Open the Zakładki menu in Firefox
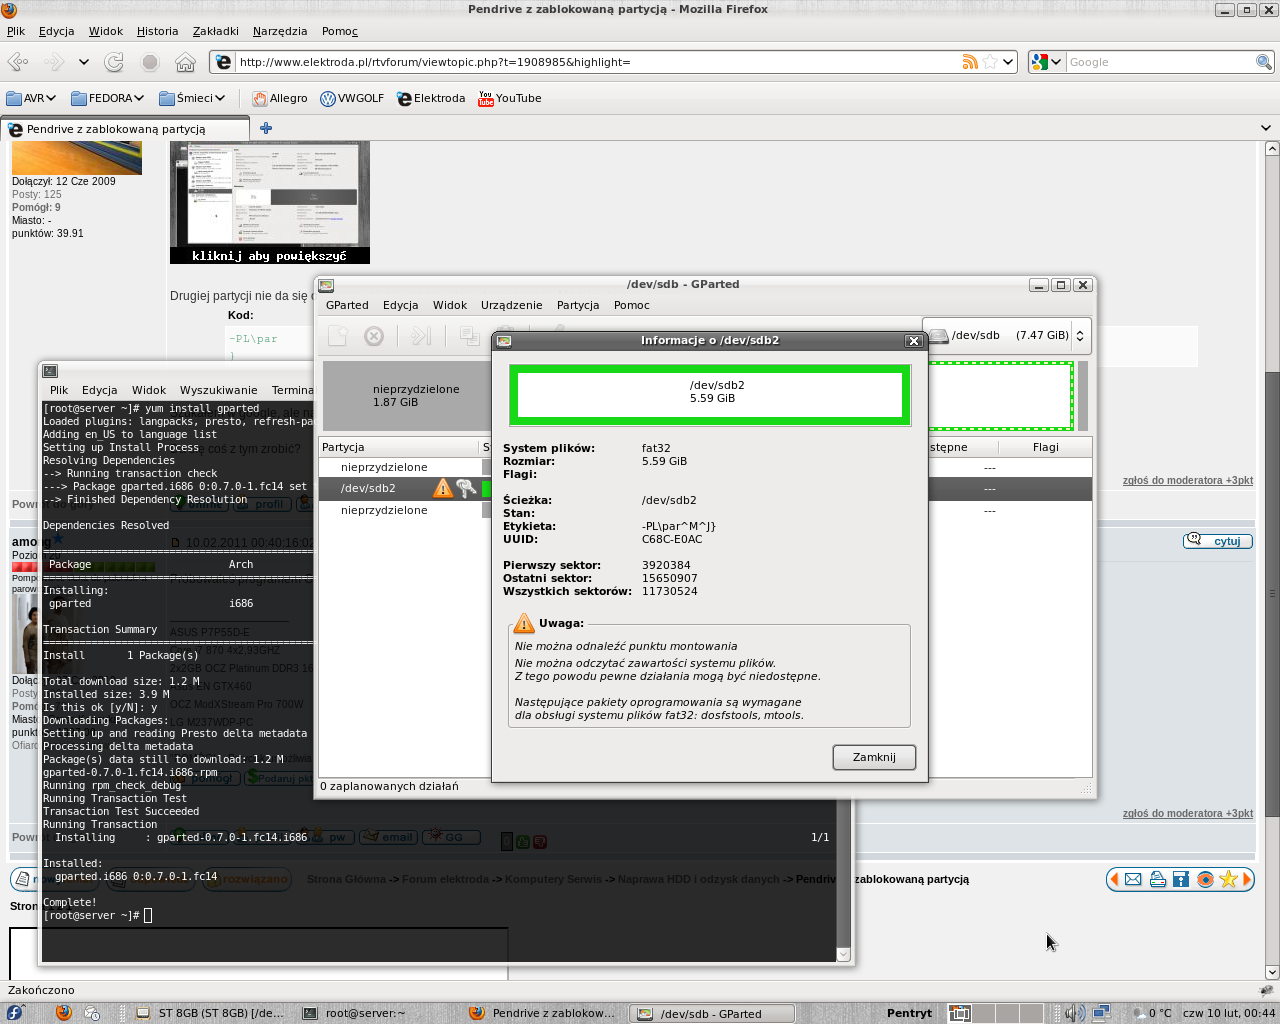This screenshot has height=1024, width=1280. 216,31
